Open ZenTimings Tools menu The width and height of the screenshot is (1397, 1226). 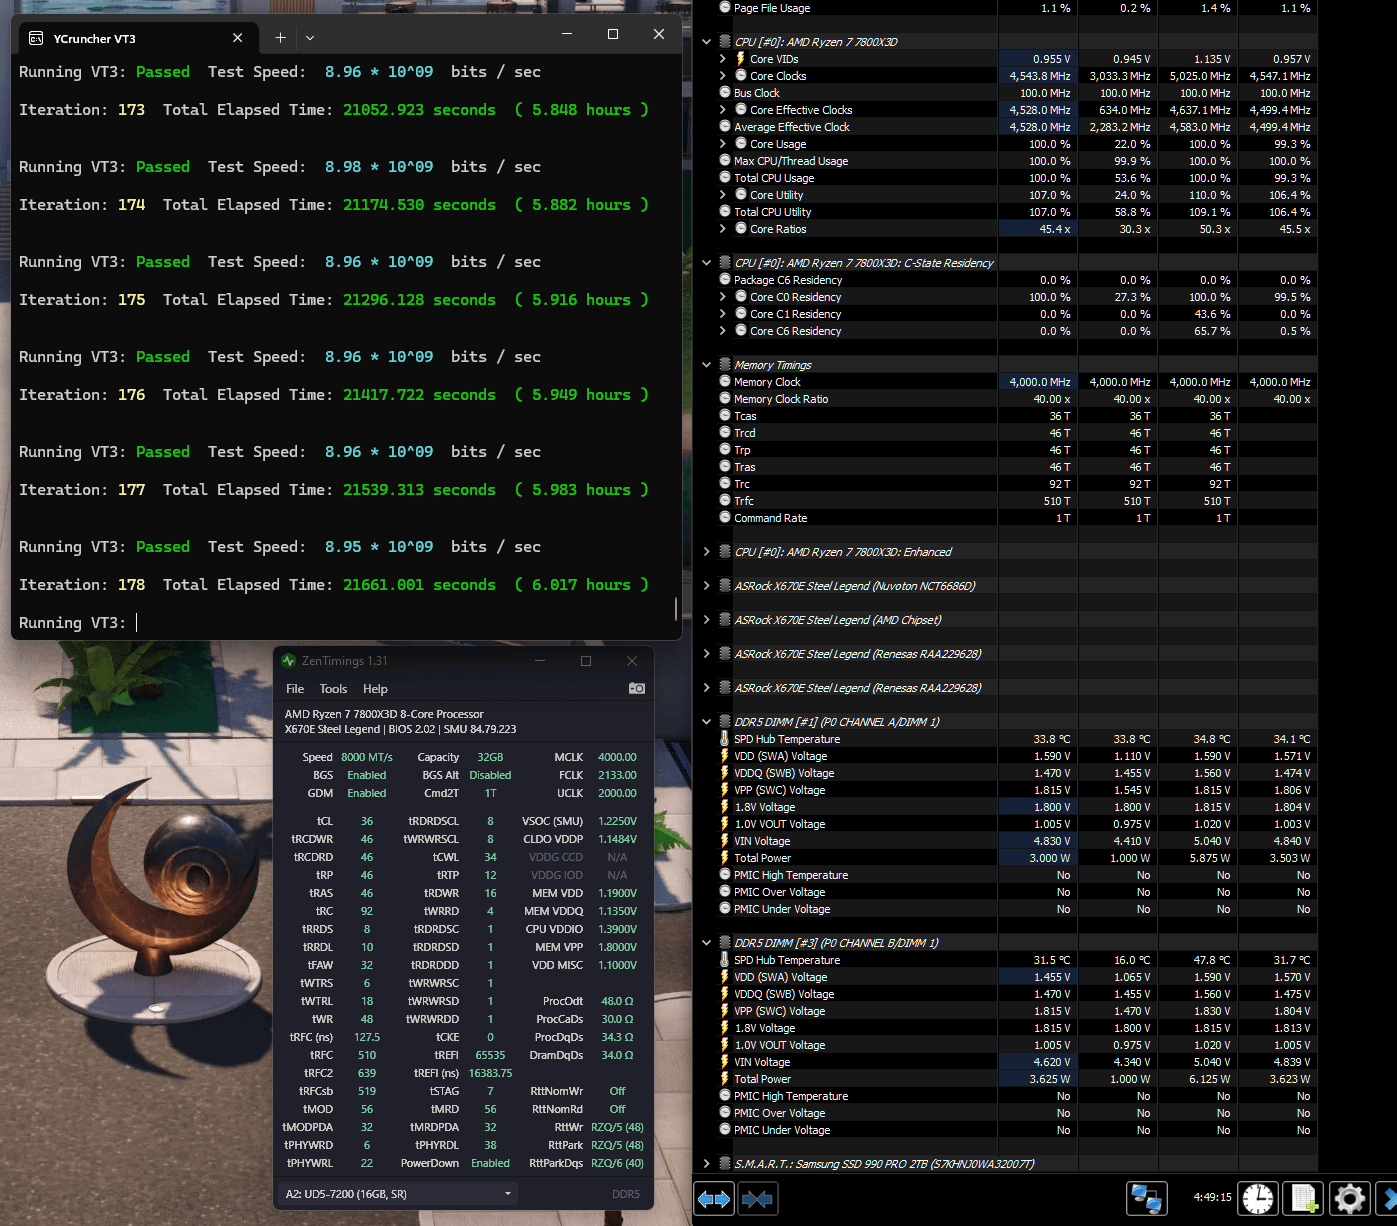tap(333, 689)
